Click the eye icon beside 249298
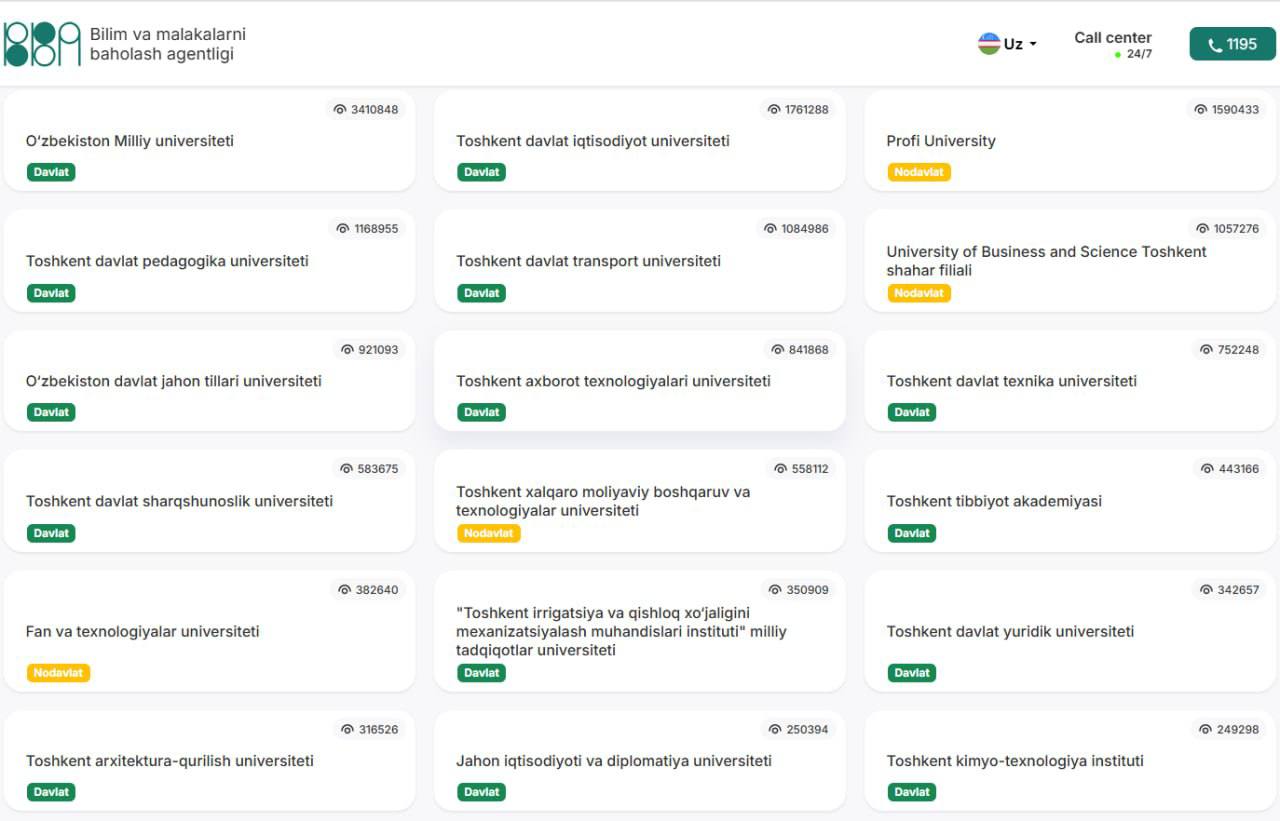The image size is (1280, 821). pos(1206,730)
